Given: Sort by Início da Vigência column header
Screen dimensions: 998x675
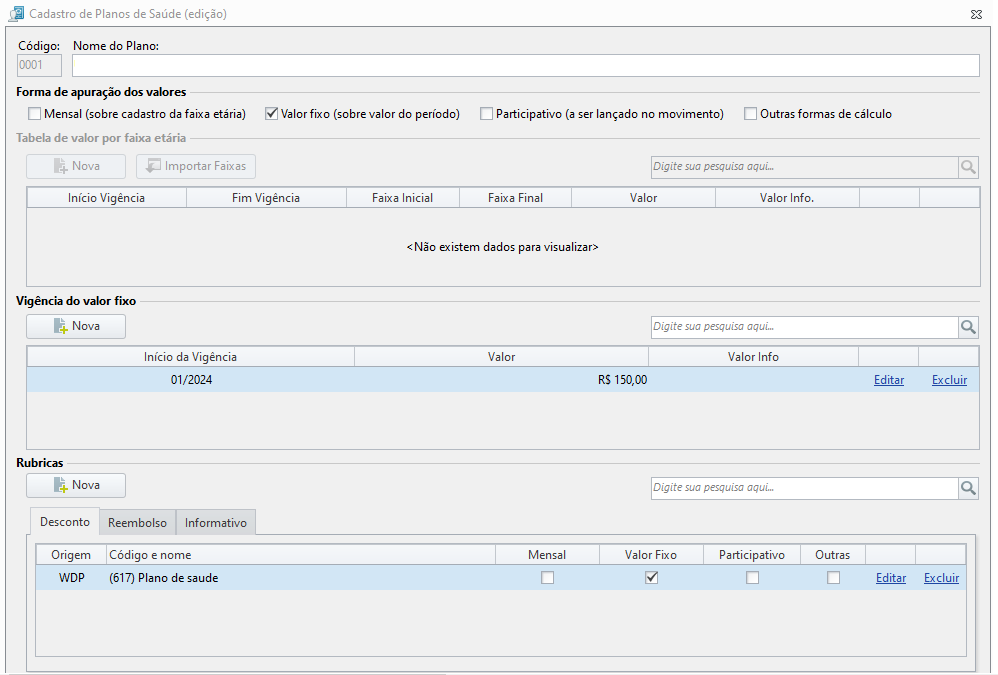Looking at the screenshot, I should pyautogui.click(x=190, y=357).
